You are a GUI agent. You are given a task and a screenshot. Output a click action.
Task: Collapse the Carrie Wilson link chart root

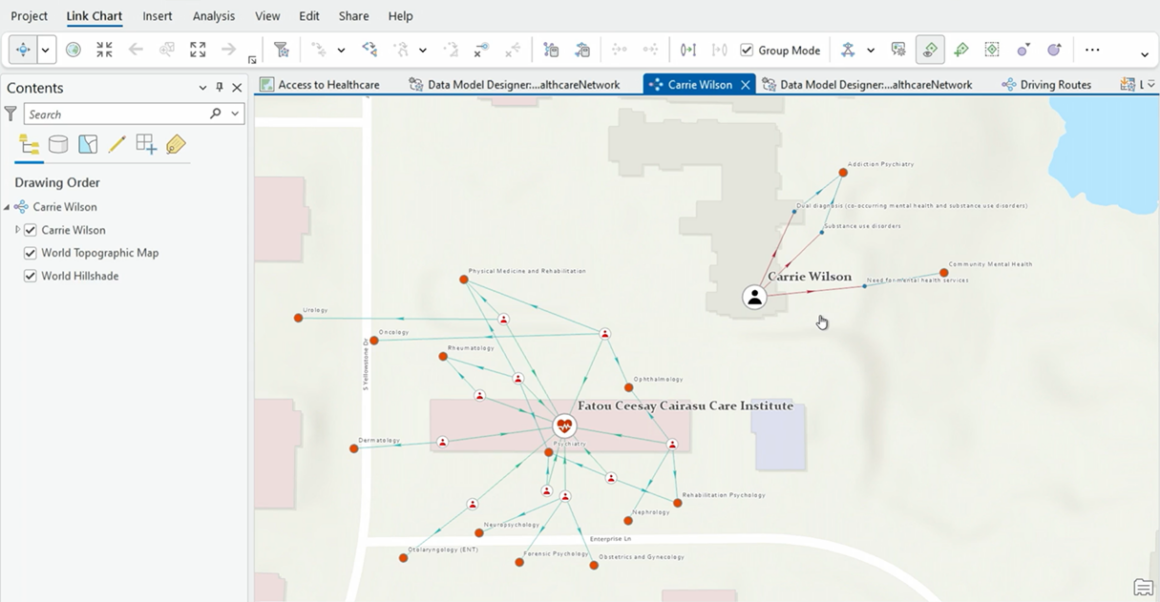click(x=7, y=207)
